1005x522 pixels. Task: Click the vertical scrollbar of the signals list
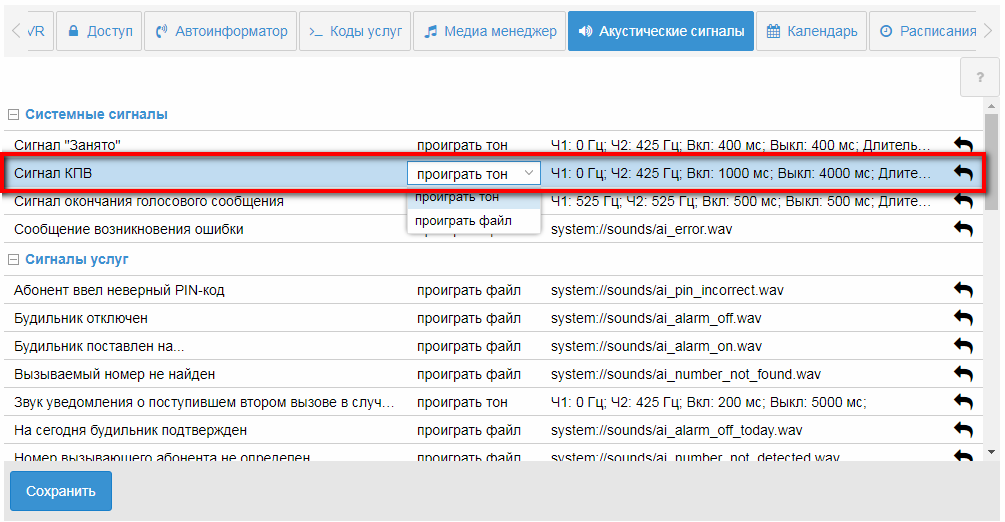click(x=991, y=160)
